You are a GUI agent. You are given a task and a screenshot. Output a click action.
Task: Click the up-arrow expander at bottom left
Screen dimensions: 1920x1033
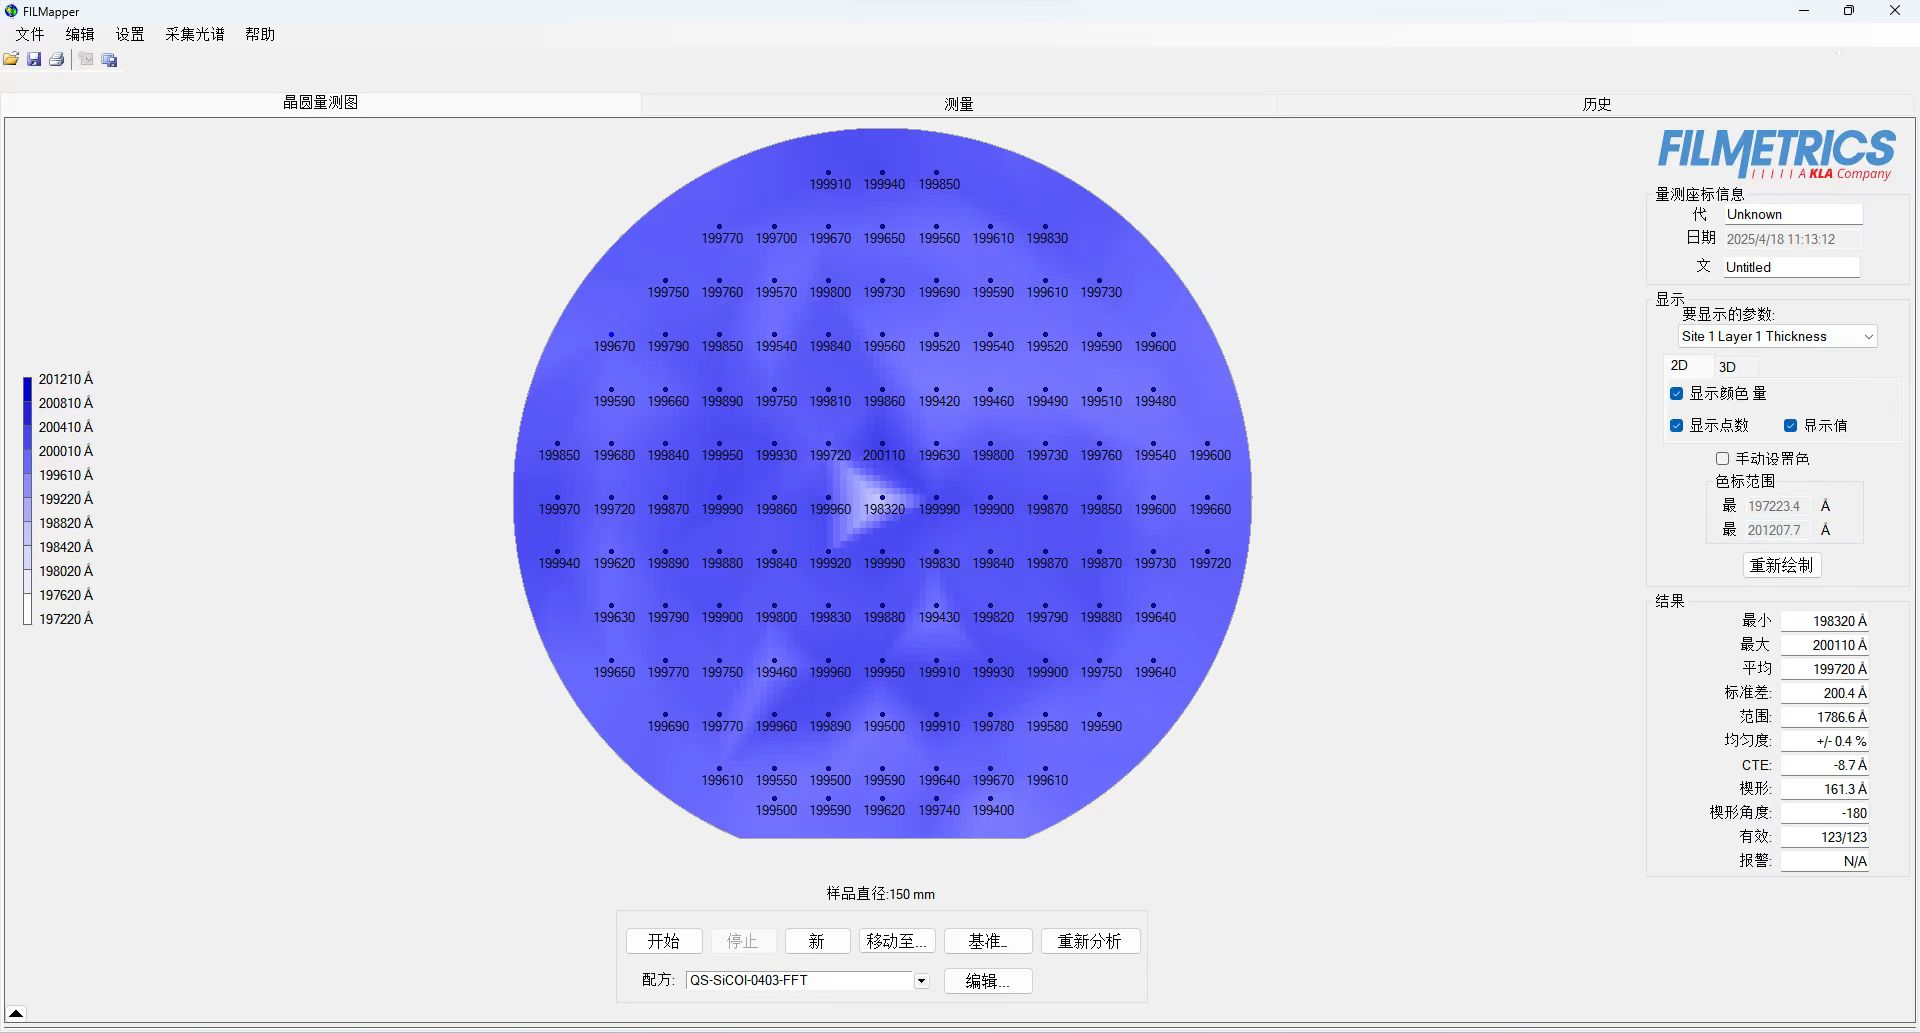click(16, 1013)
